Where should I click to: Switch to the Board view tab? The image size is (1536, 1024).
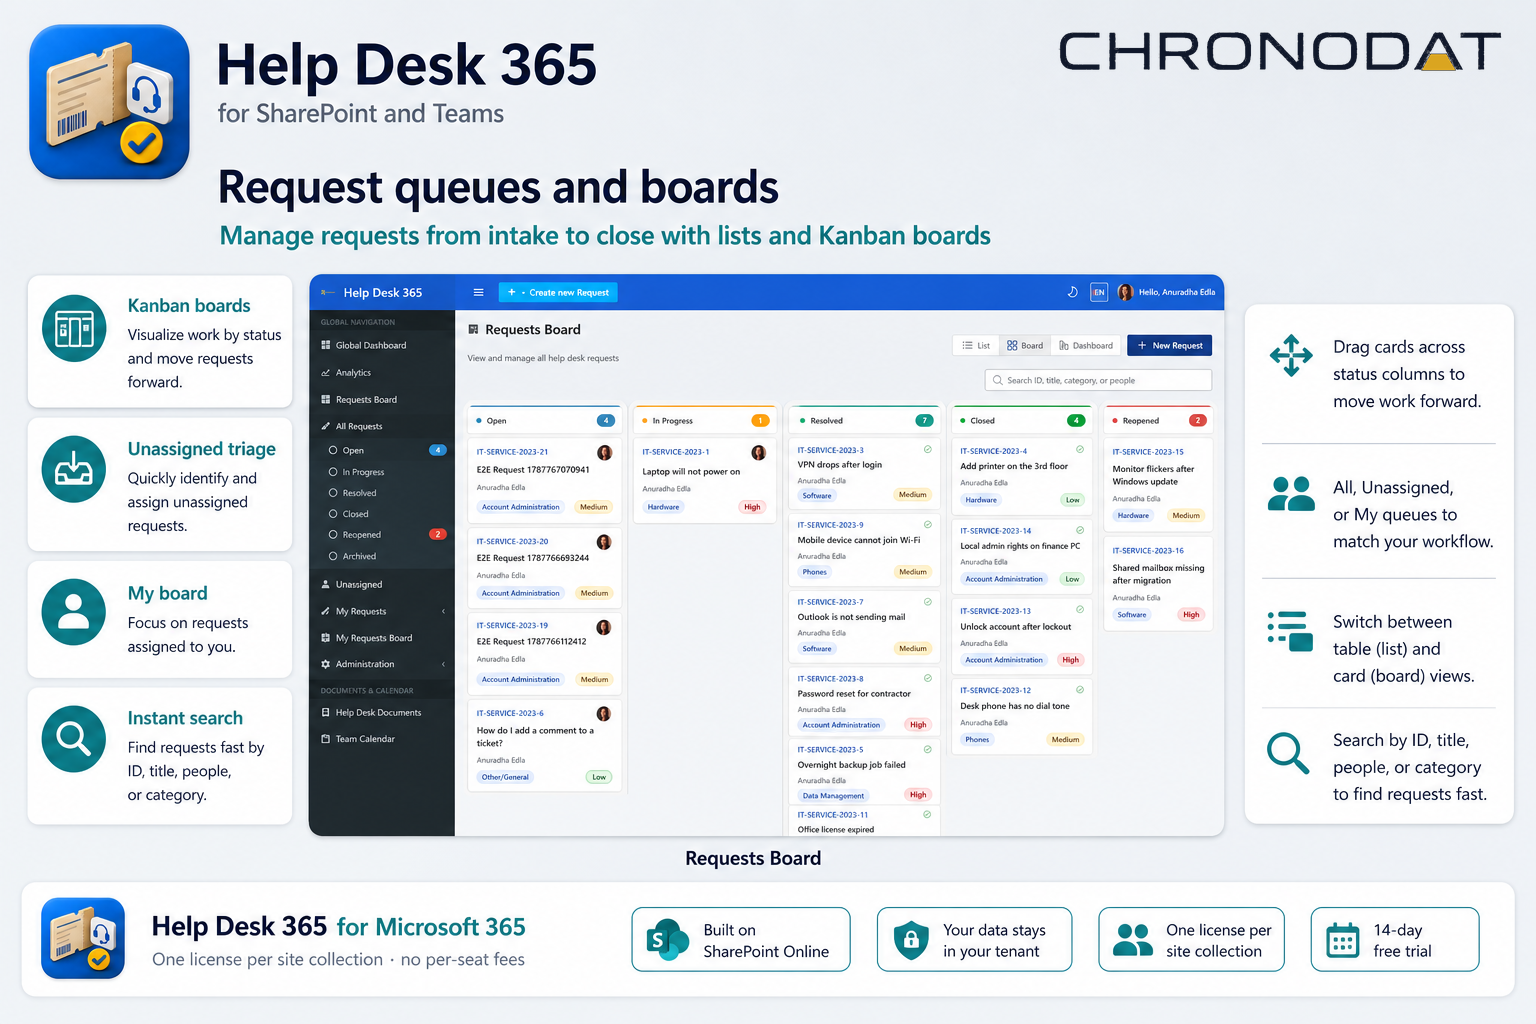click(1025, 346)
